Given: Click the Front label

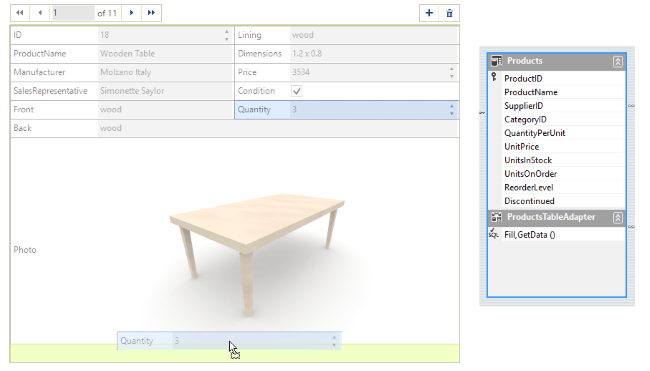Looking at the screenshot, I should [24, 109].
